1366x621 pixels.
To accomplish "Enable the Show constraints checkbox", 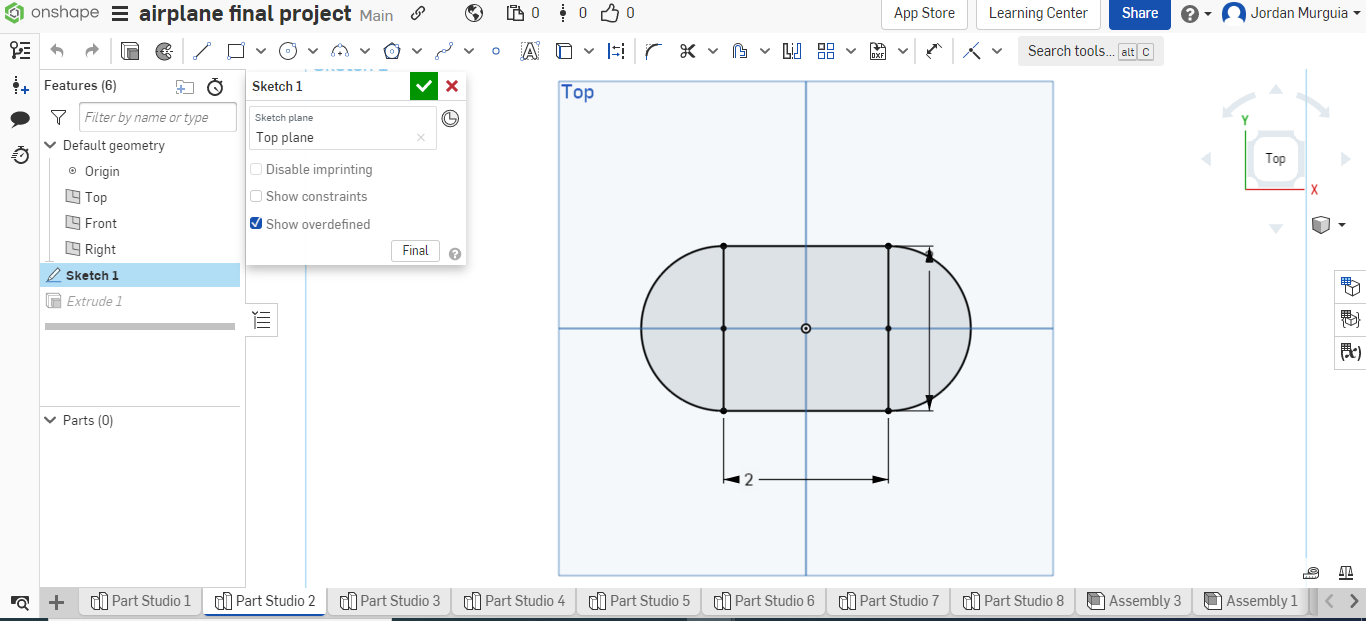I will (256, 196).
